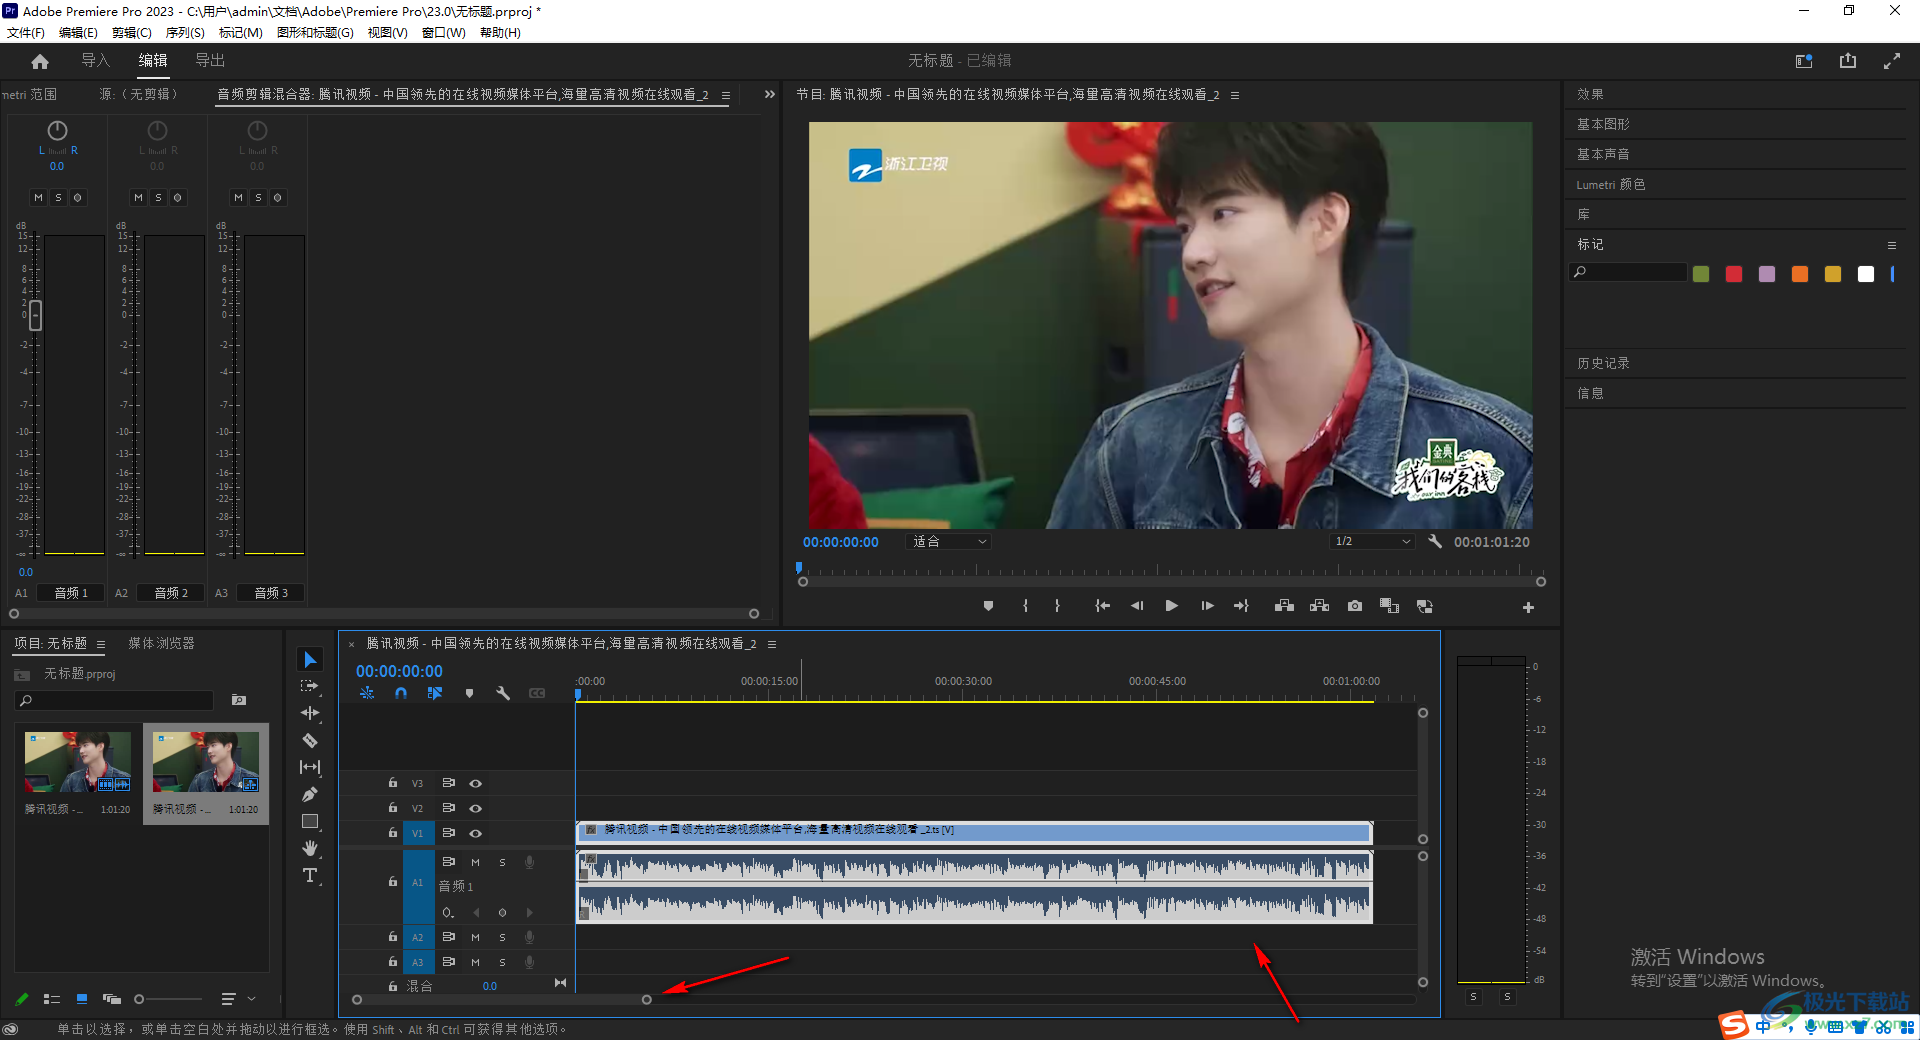The height and width of the screenshot is (1040, 1920).
Task: Select the Rectangle tool
Action: pyautogui.click(x=310, y=821)
